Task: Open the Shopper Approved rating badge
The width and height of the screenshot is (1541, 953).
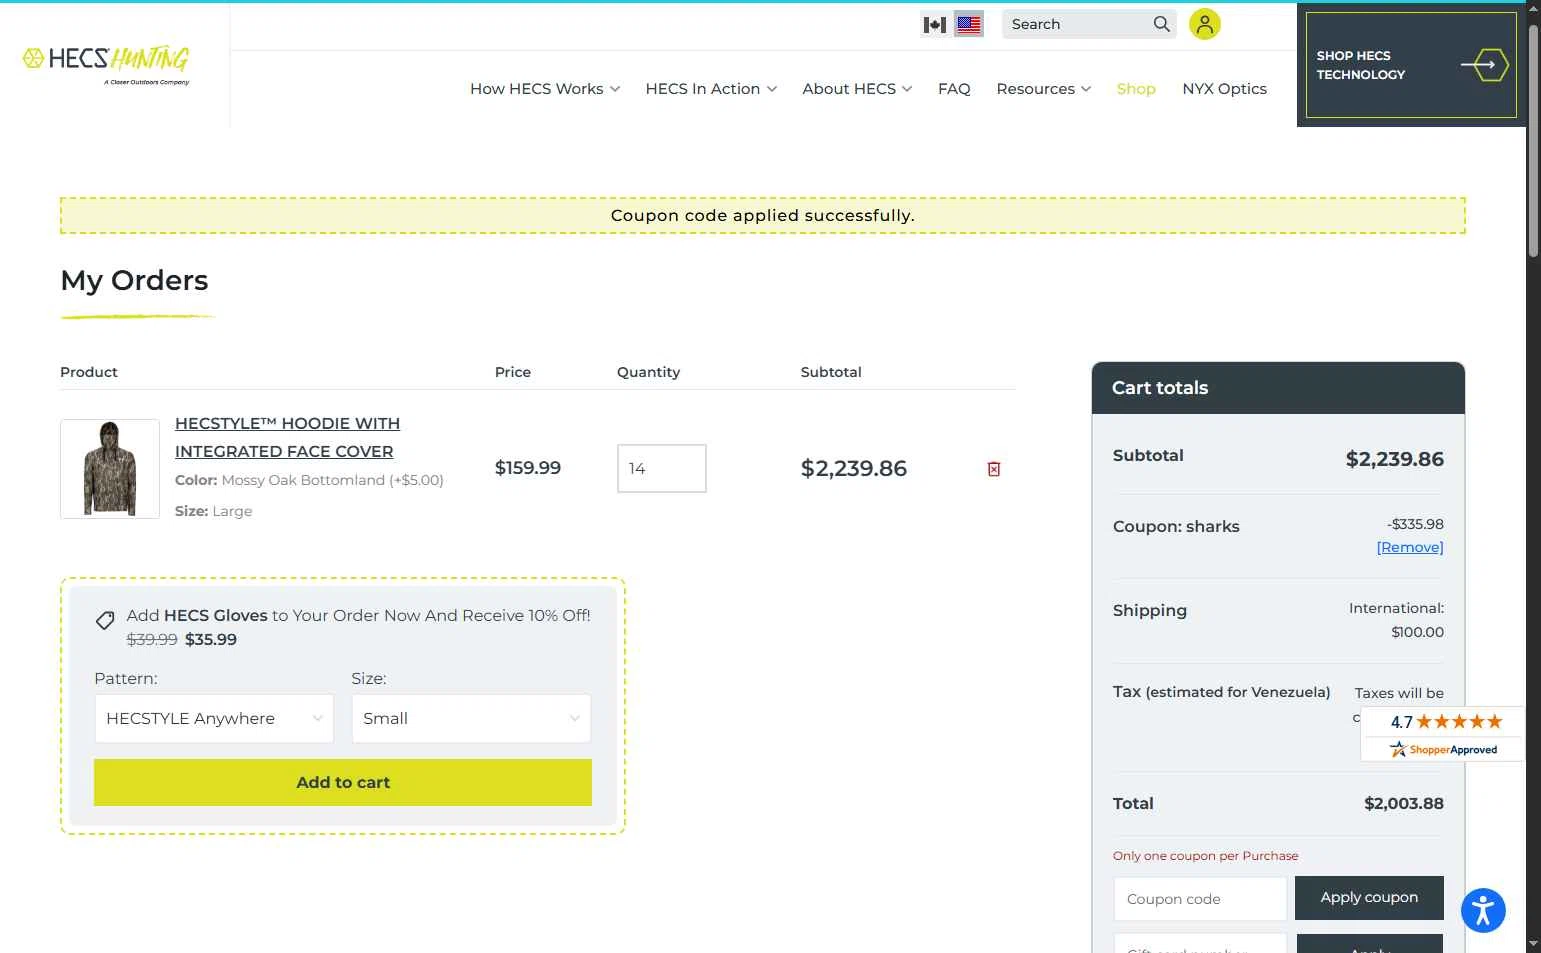Action: [1442, 734]
